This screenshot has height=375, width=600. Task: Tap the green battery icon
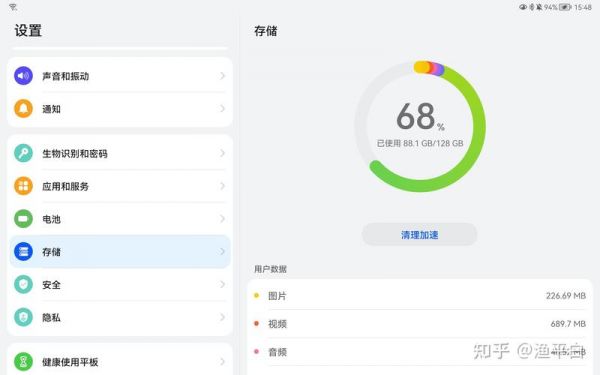point(23,219)
